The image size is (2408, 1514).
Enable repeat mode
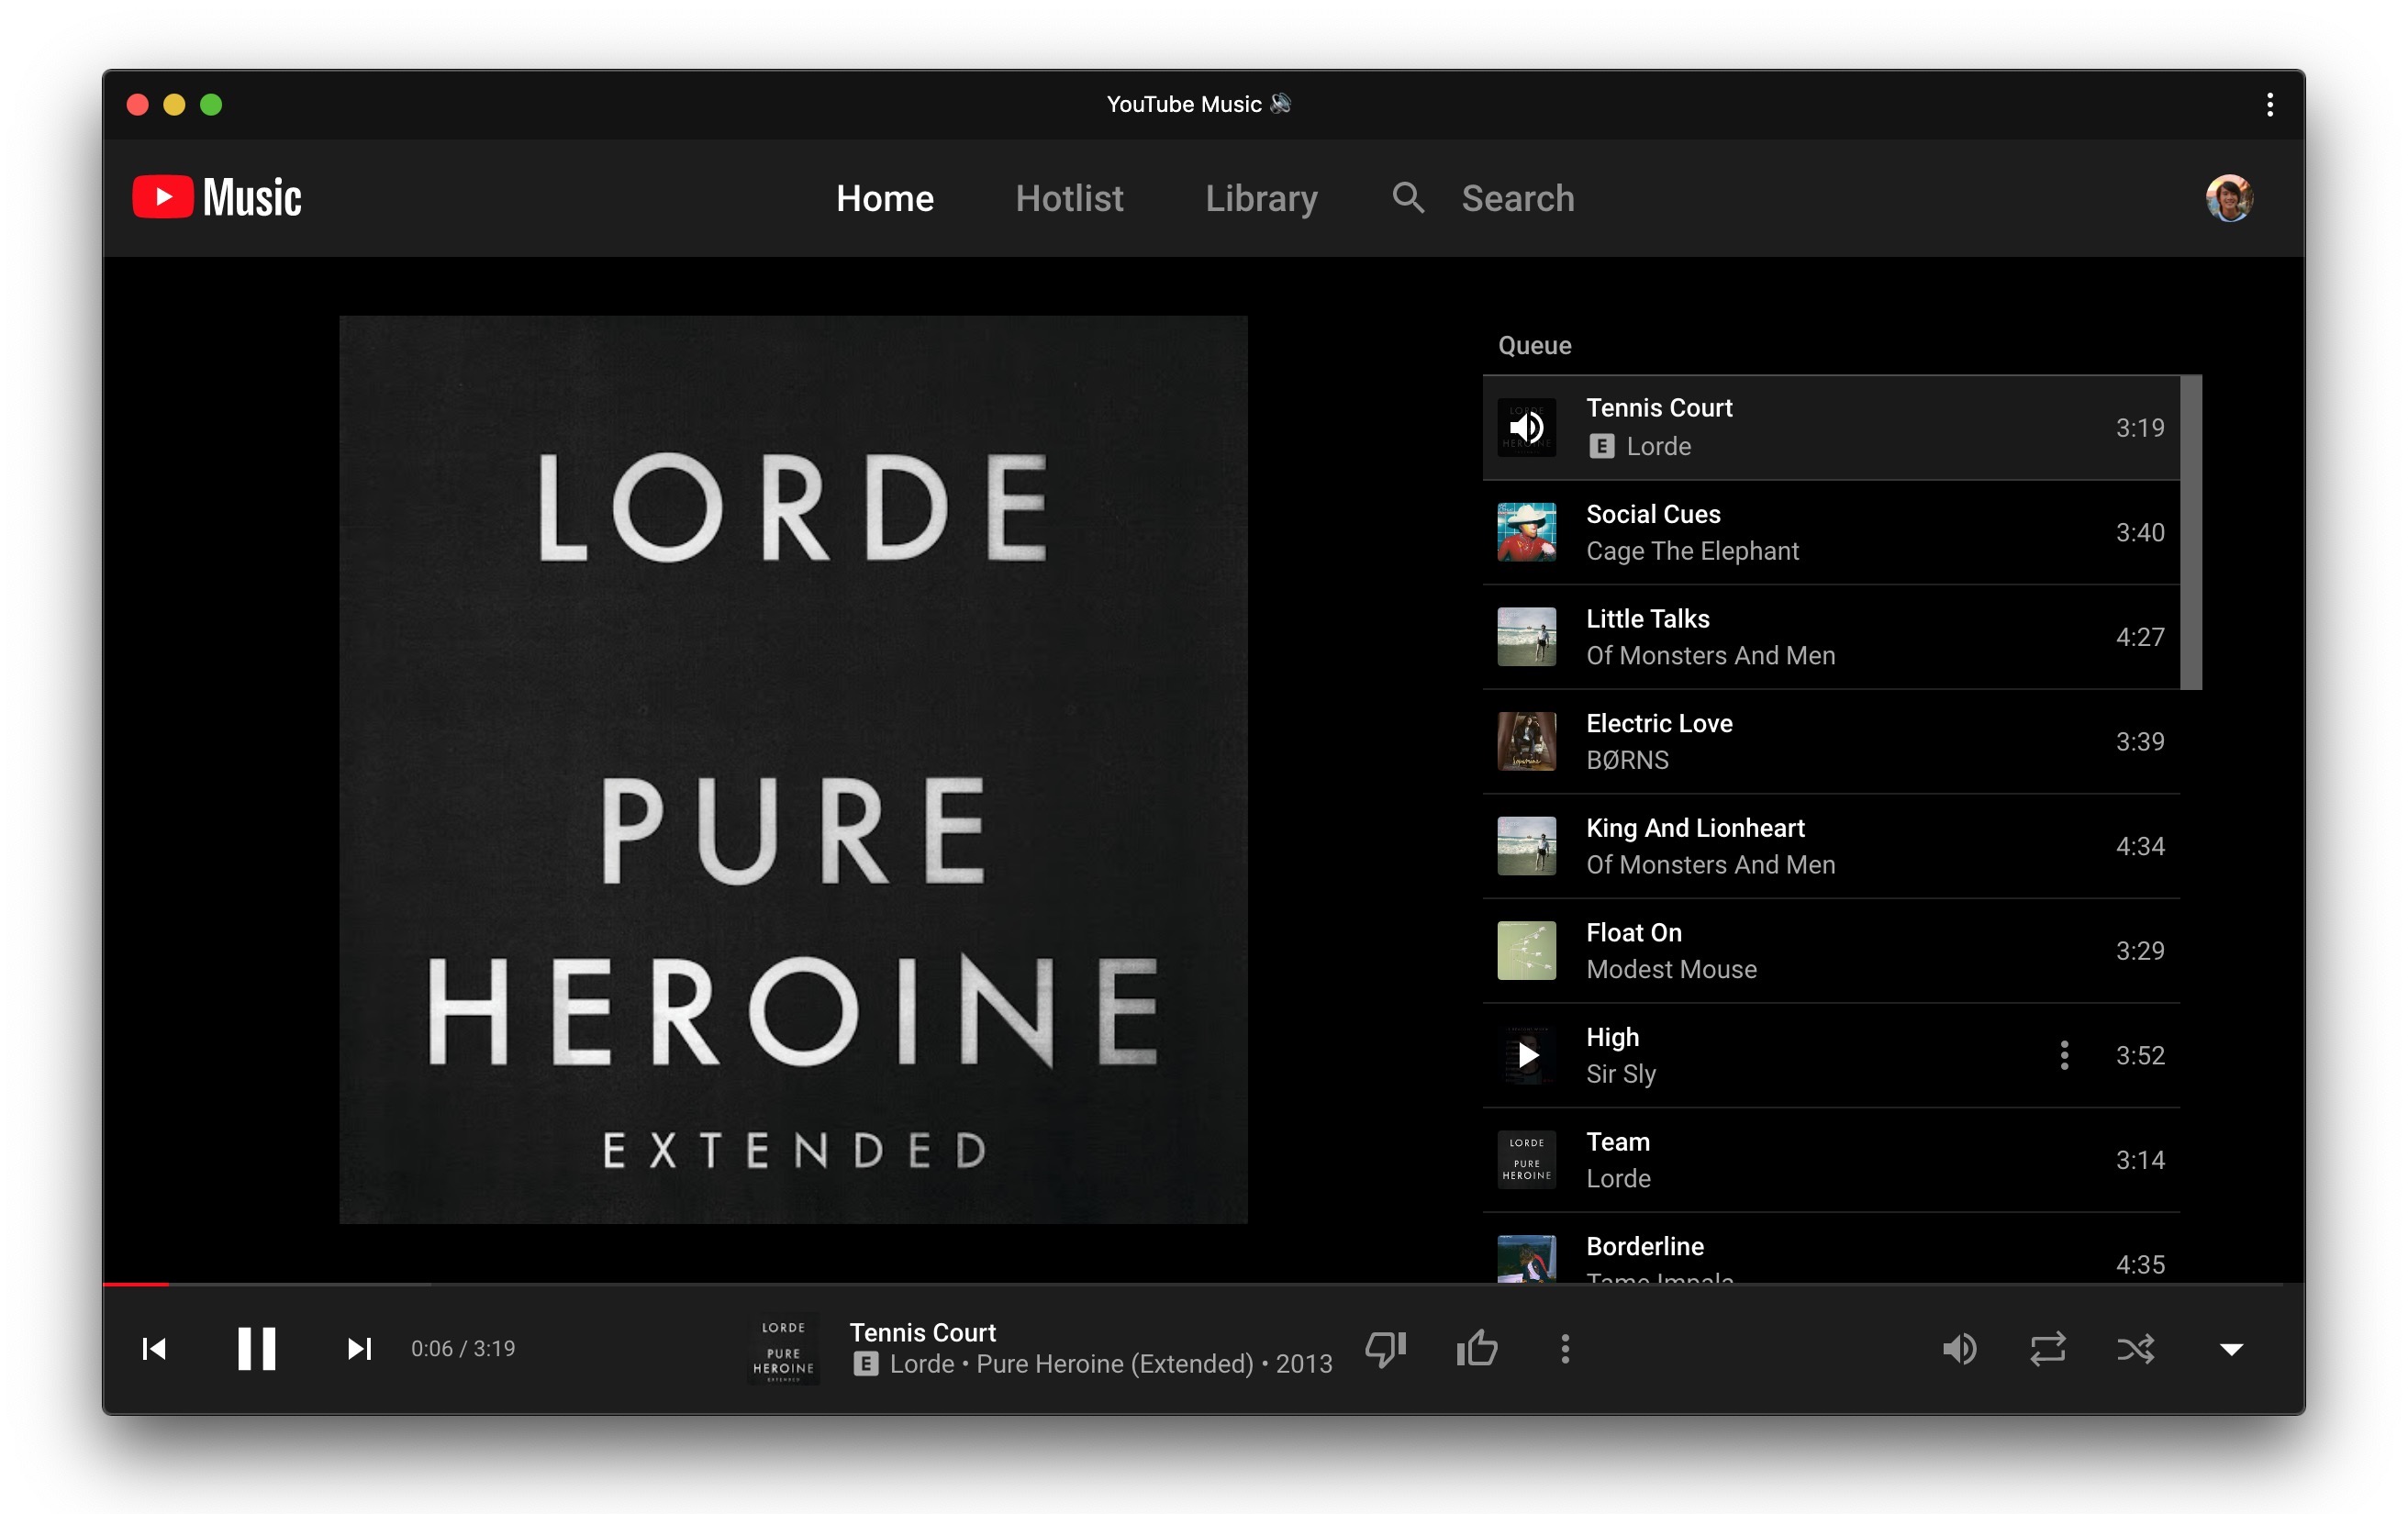pyautogui.click(x=2049, y=1348)
